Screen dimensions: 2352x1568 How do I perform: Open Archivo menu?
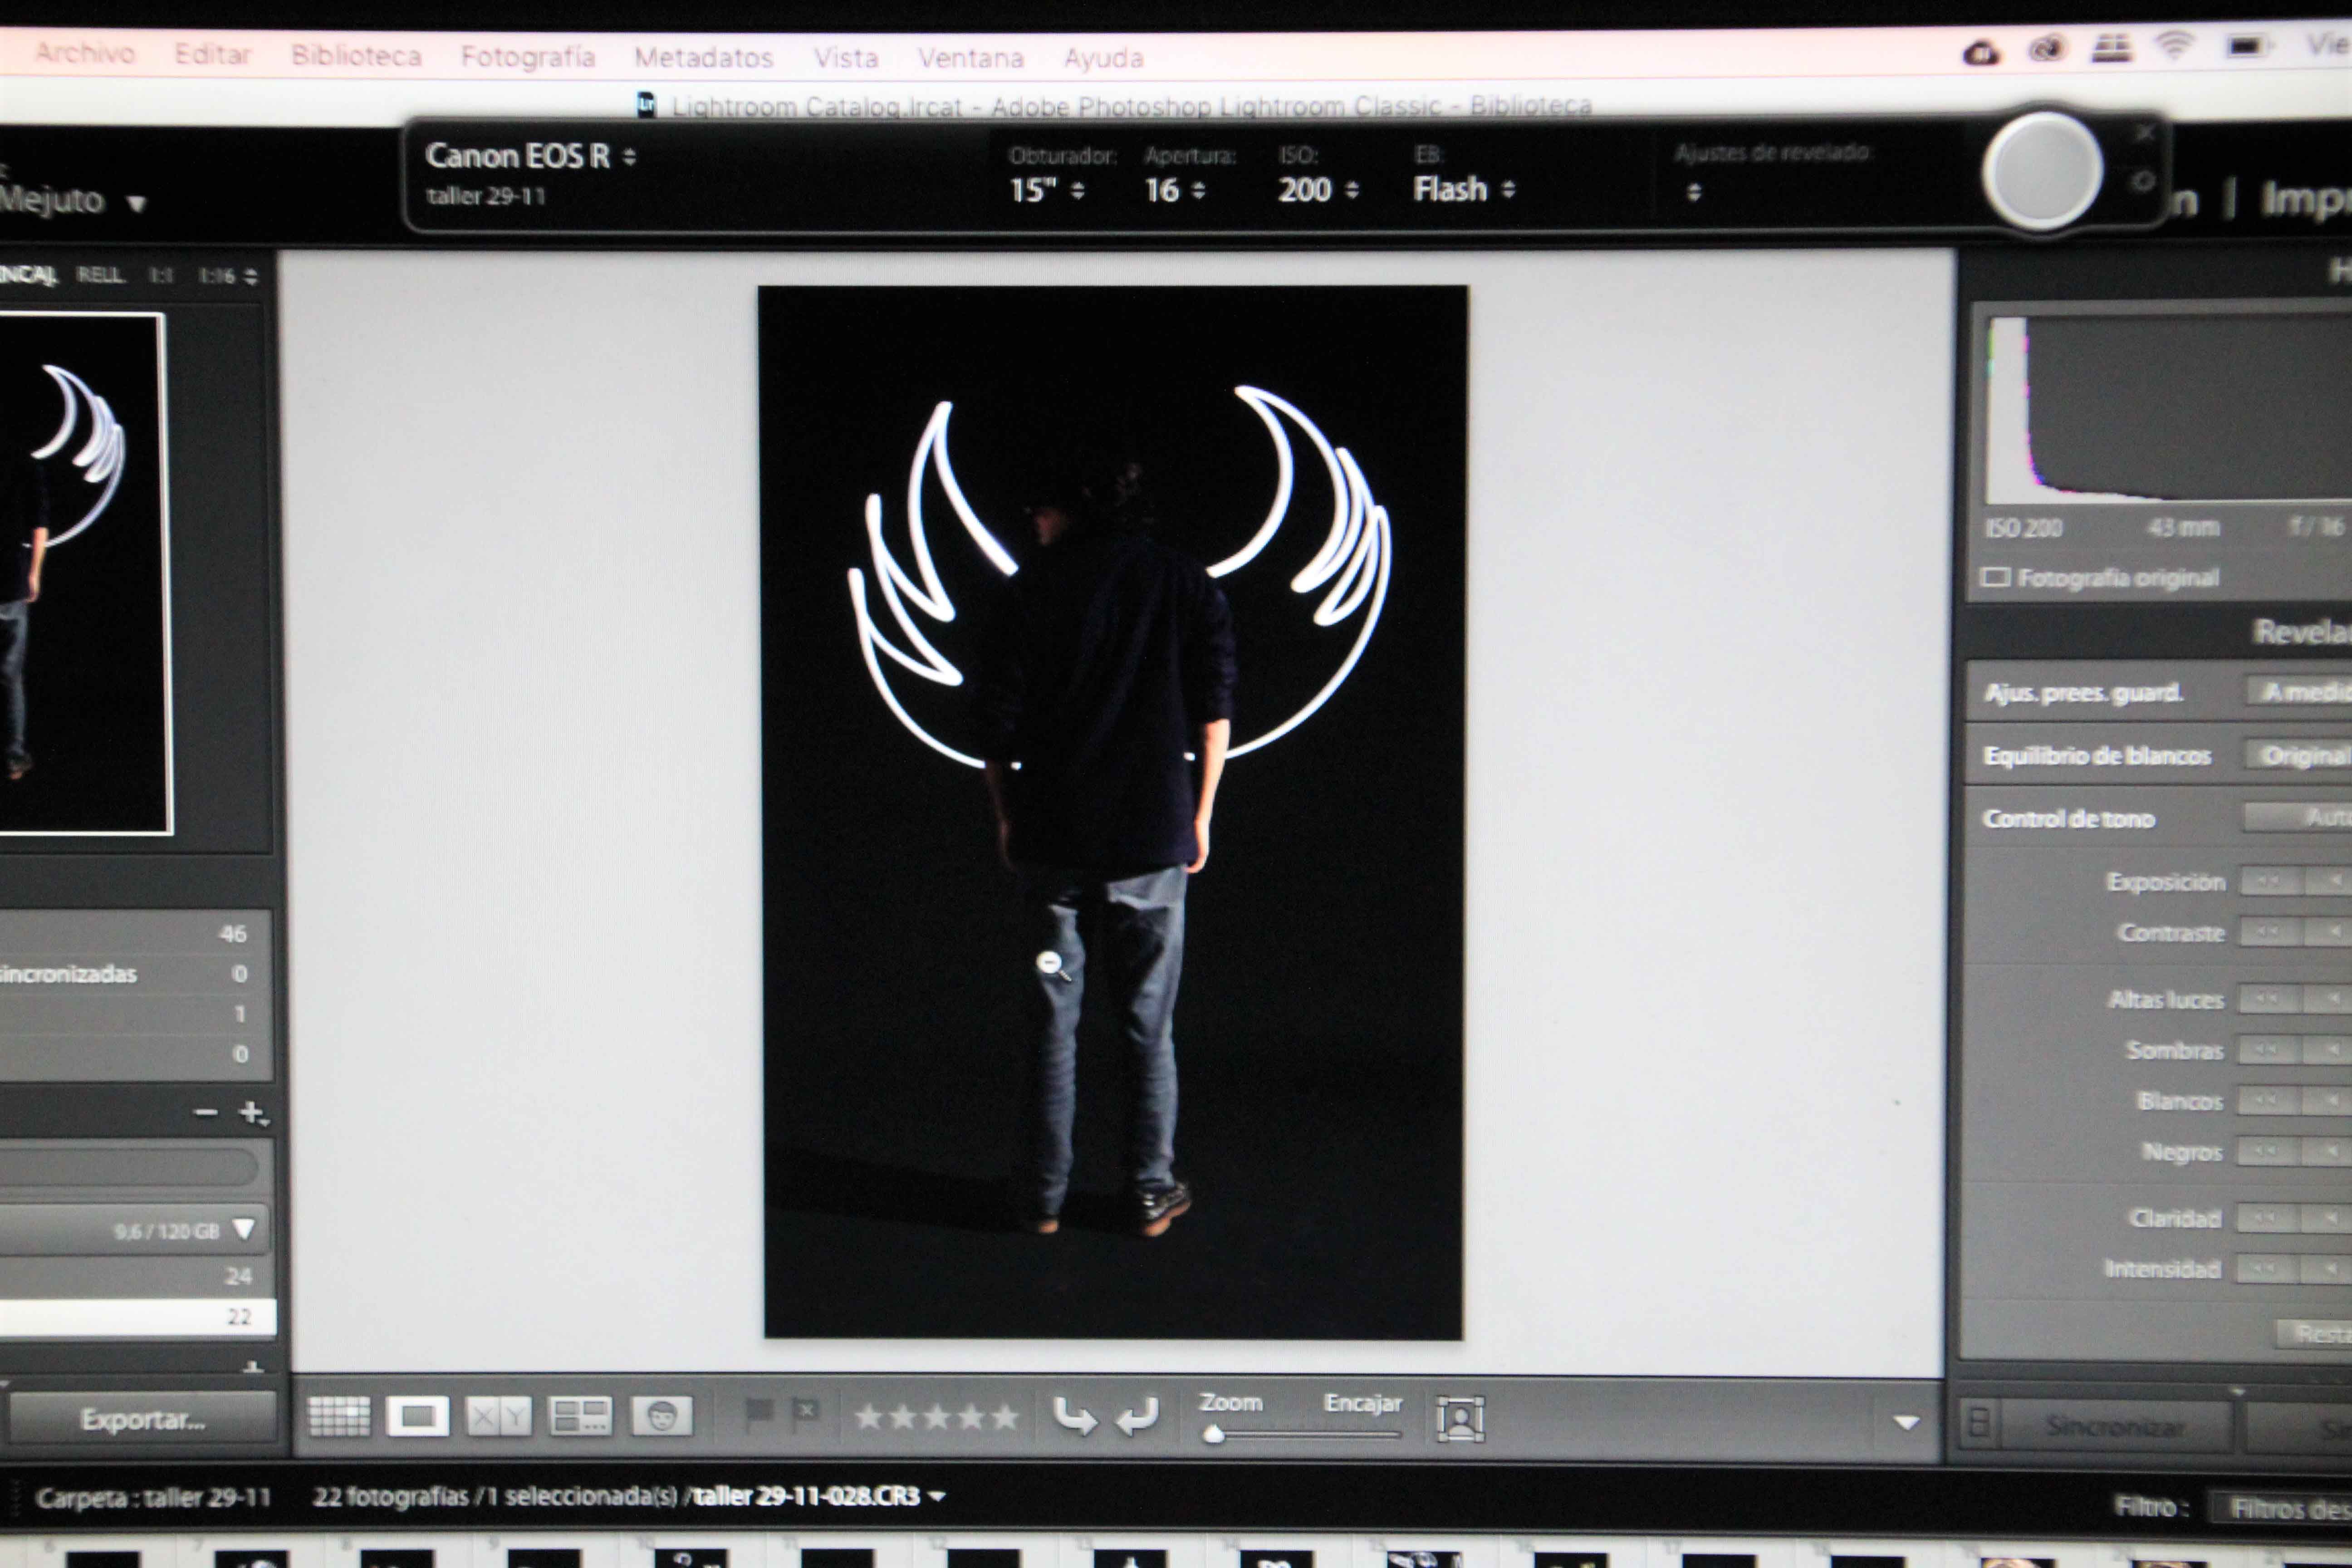pyautogui.click(x=85, y=53)
